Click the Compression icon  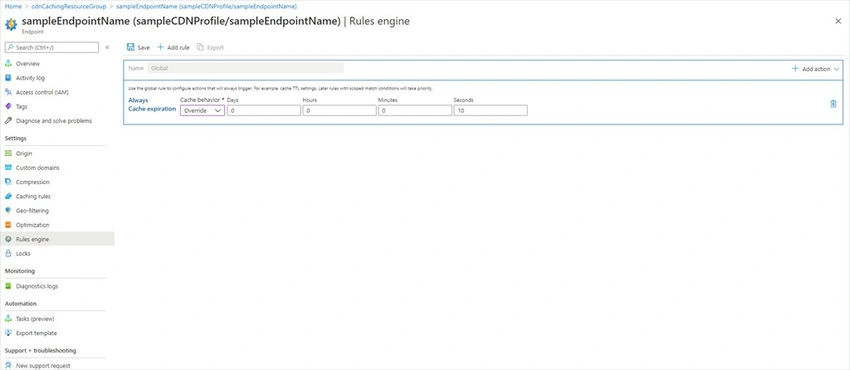click(x=8, y=182)
